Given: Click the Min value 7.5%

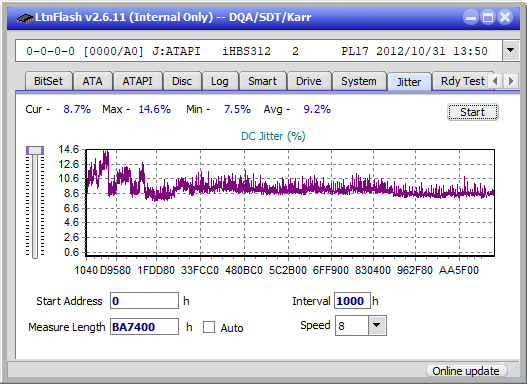Looking at the screenshot, I should 237,109.
